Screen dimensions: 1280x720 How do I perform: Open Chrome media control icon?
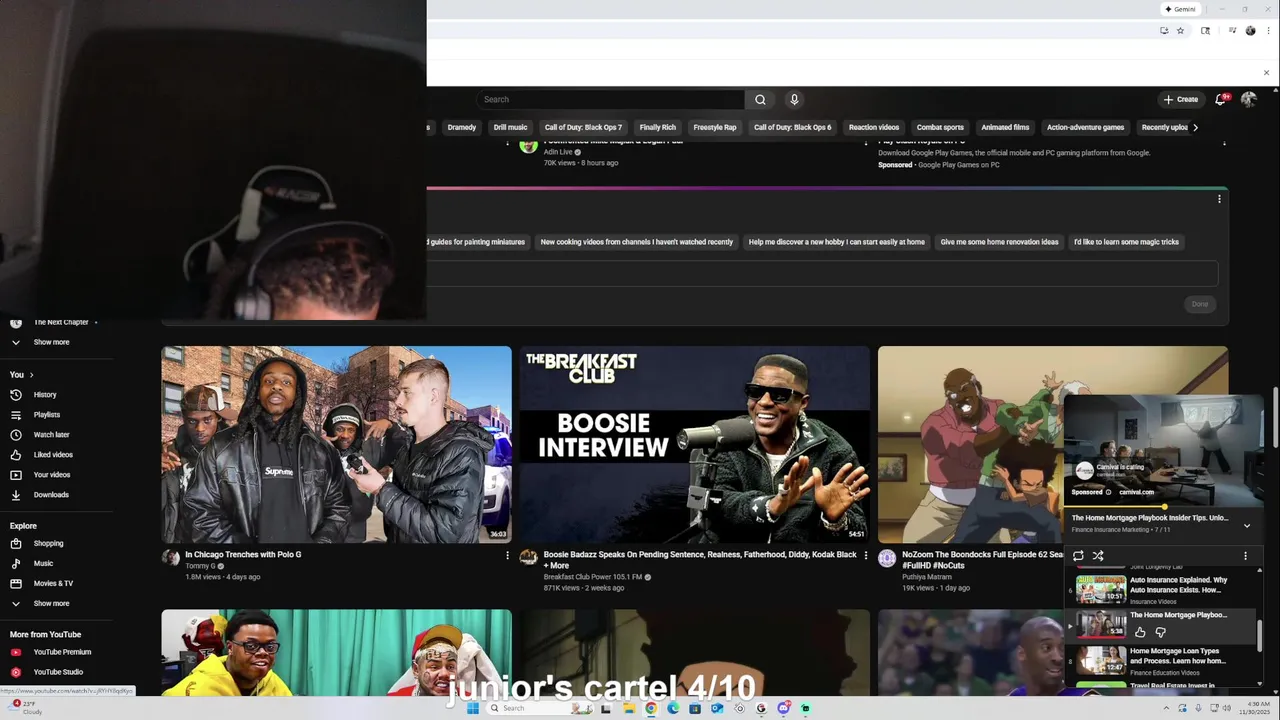coord(1232,31)
